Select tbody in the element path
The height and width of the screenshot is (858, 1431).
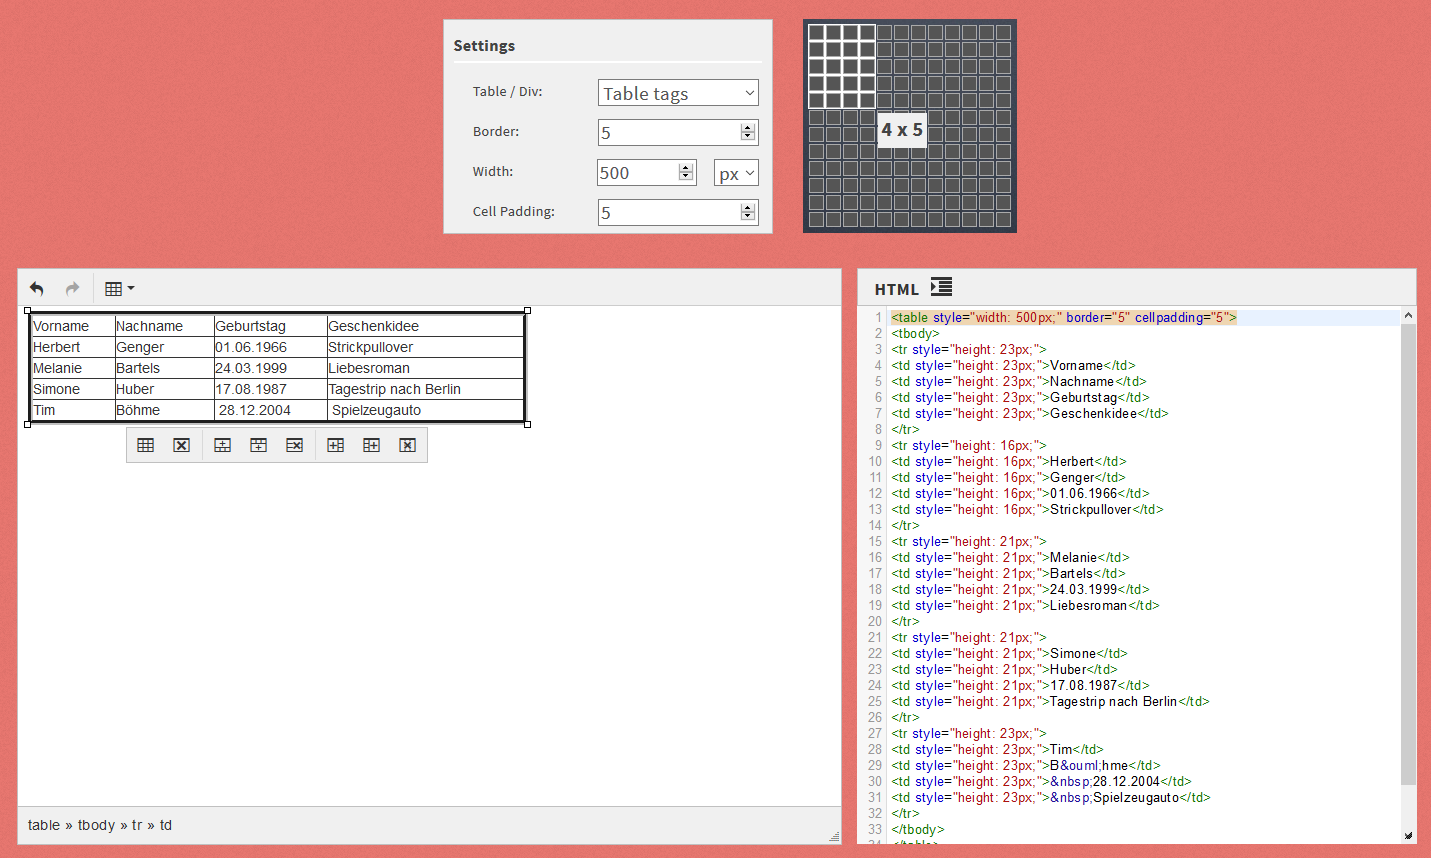tap(96, 825)
